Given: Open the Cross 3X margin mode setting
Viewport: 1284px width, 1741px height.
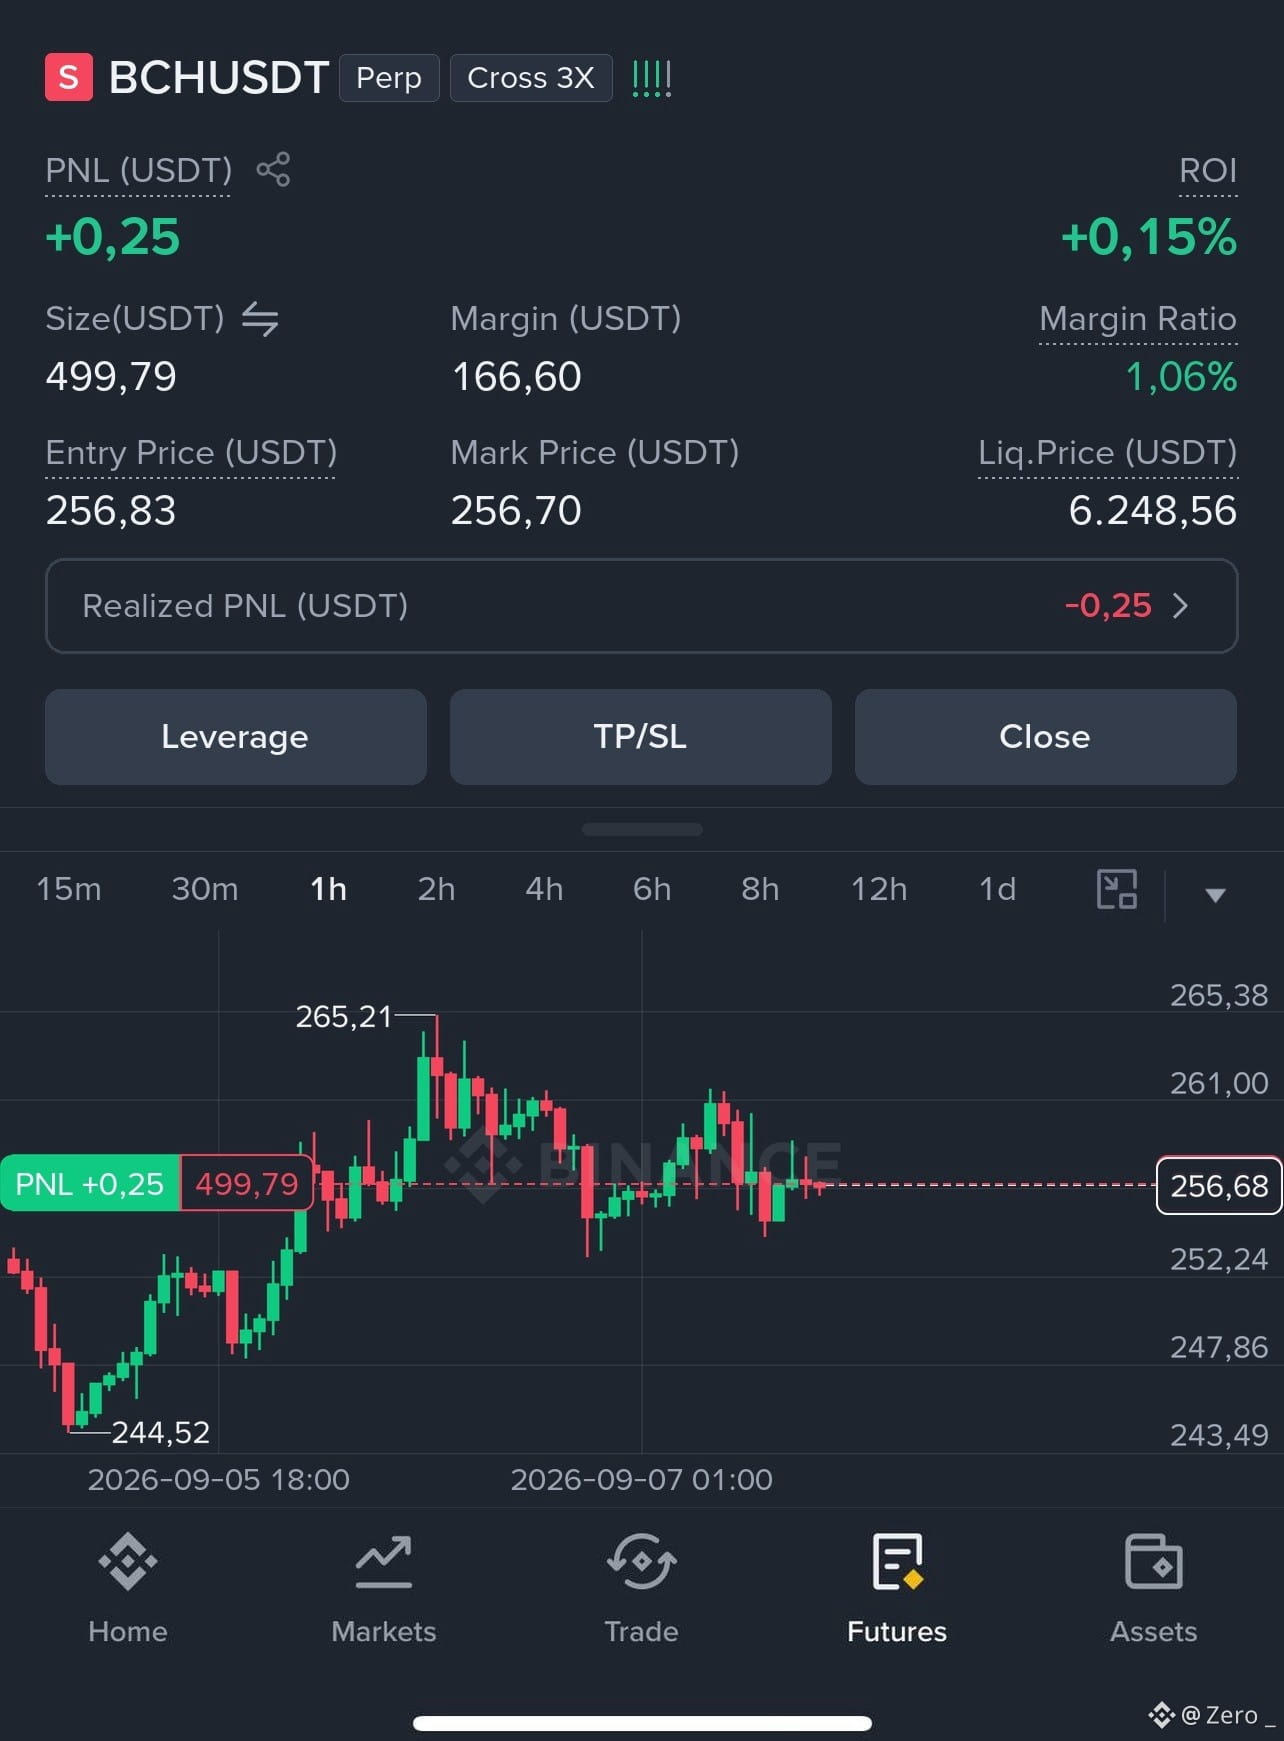Looking at the screenshot, I should [x=531, y=78].
